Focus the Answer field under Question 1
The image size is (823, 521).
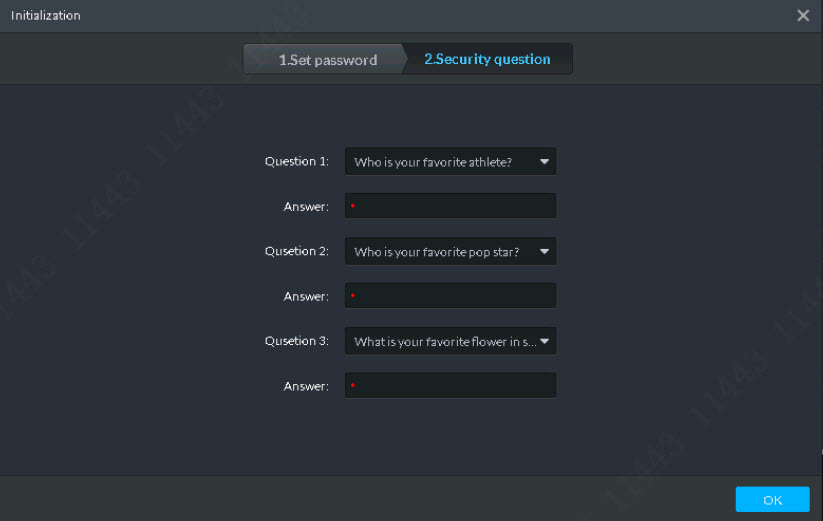(x=450, y=206)
